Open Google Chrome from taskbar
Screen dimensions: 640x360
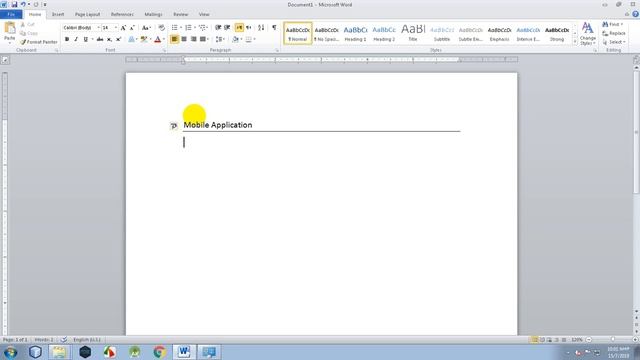point(160,351)
